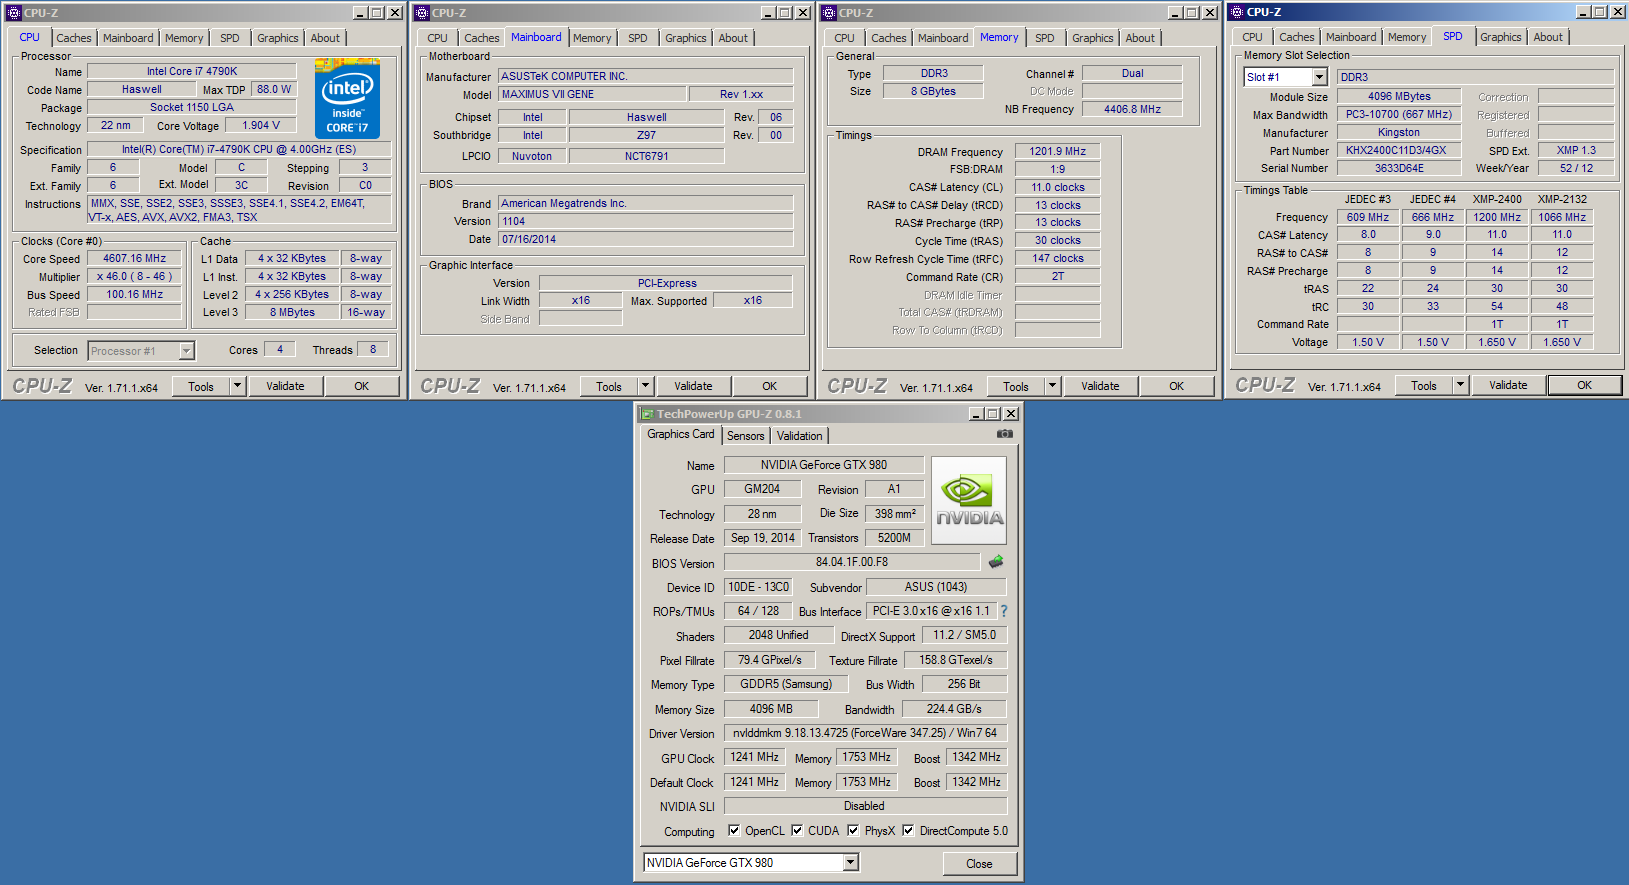Viewport: 1629px width, 885px height.
Task: Toggle the DirectCompute 5.0 checkbox
Action: click(908, 830)
